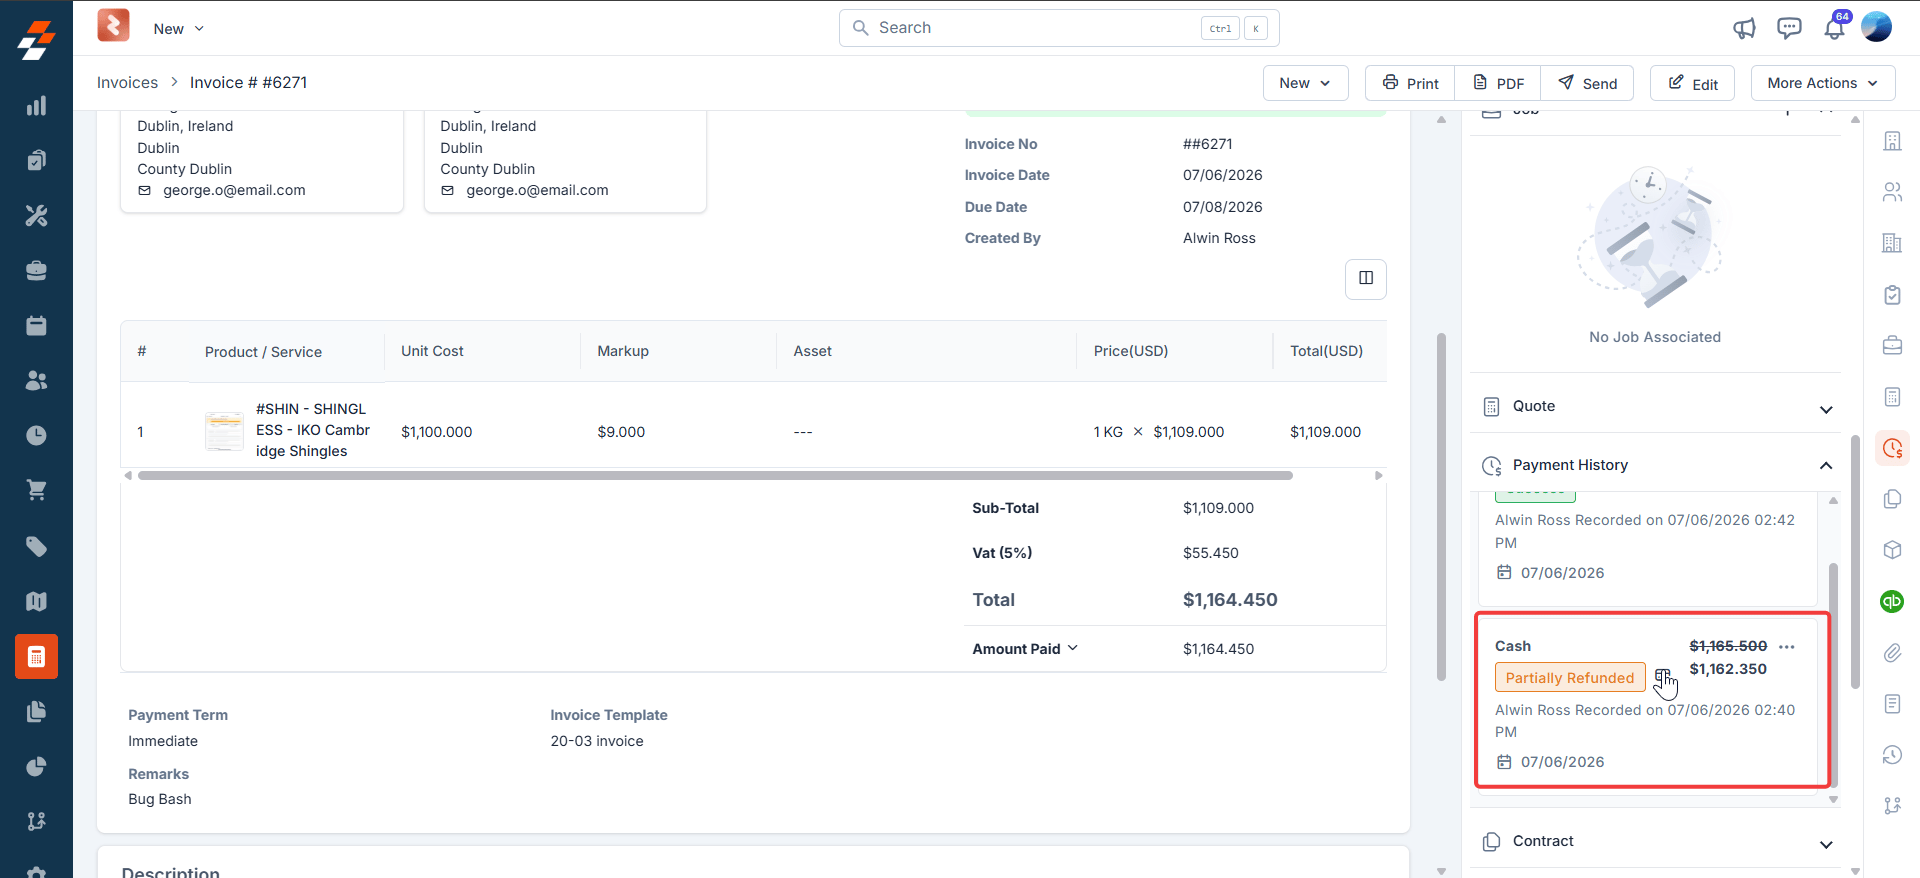The height and width of the screenshot is (878, 1920).
Task: Click the Total amount $1,164.450
Action: (1230, 600)
